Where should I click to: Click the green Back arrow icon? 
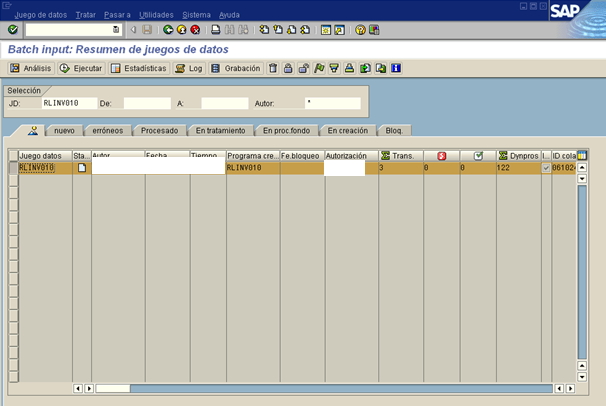click(x=167, y=30)
